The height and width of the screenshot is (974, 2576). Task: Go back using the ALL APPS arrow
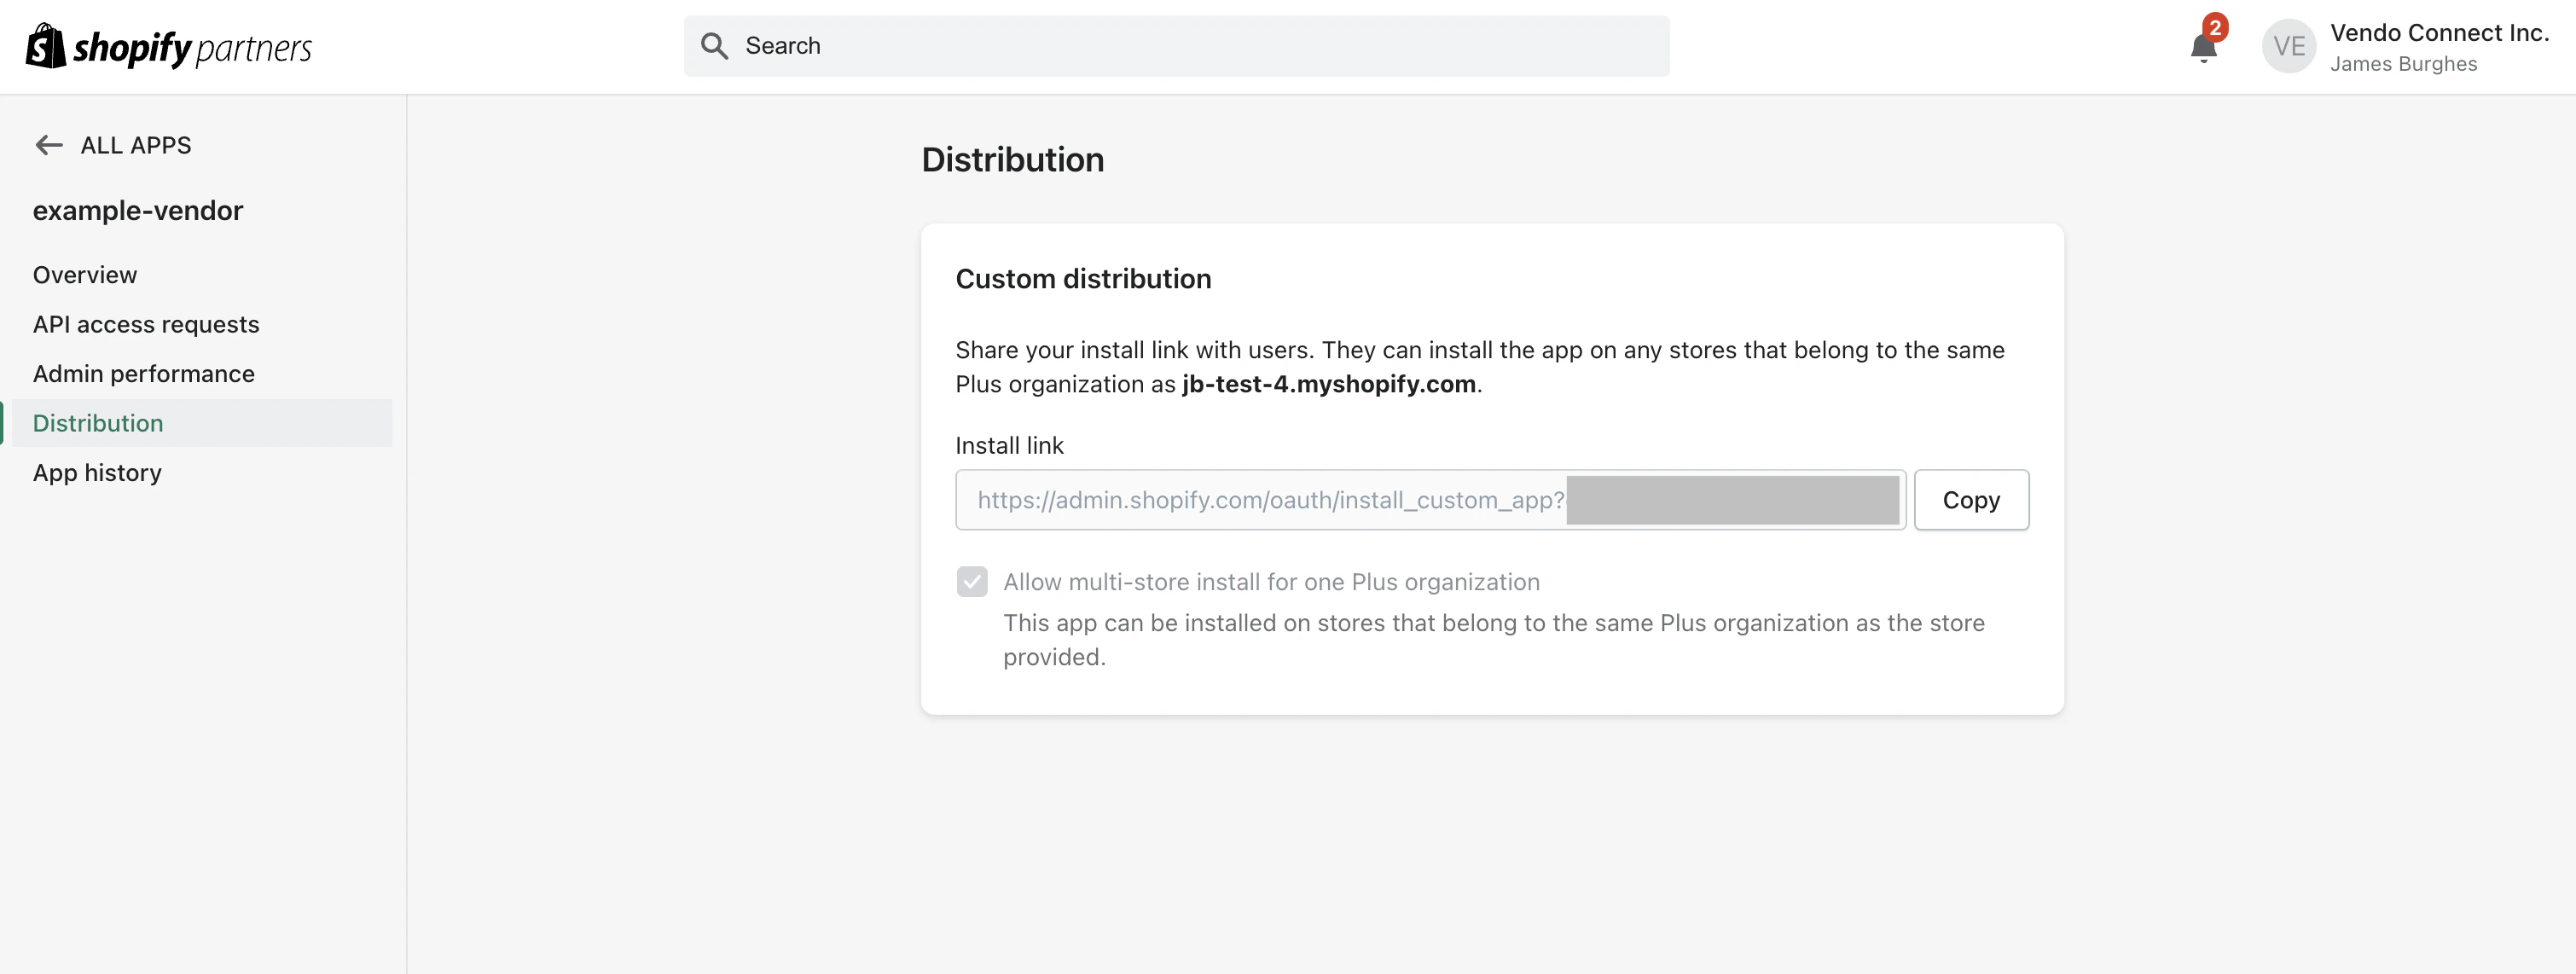49,145
